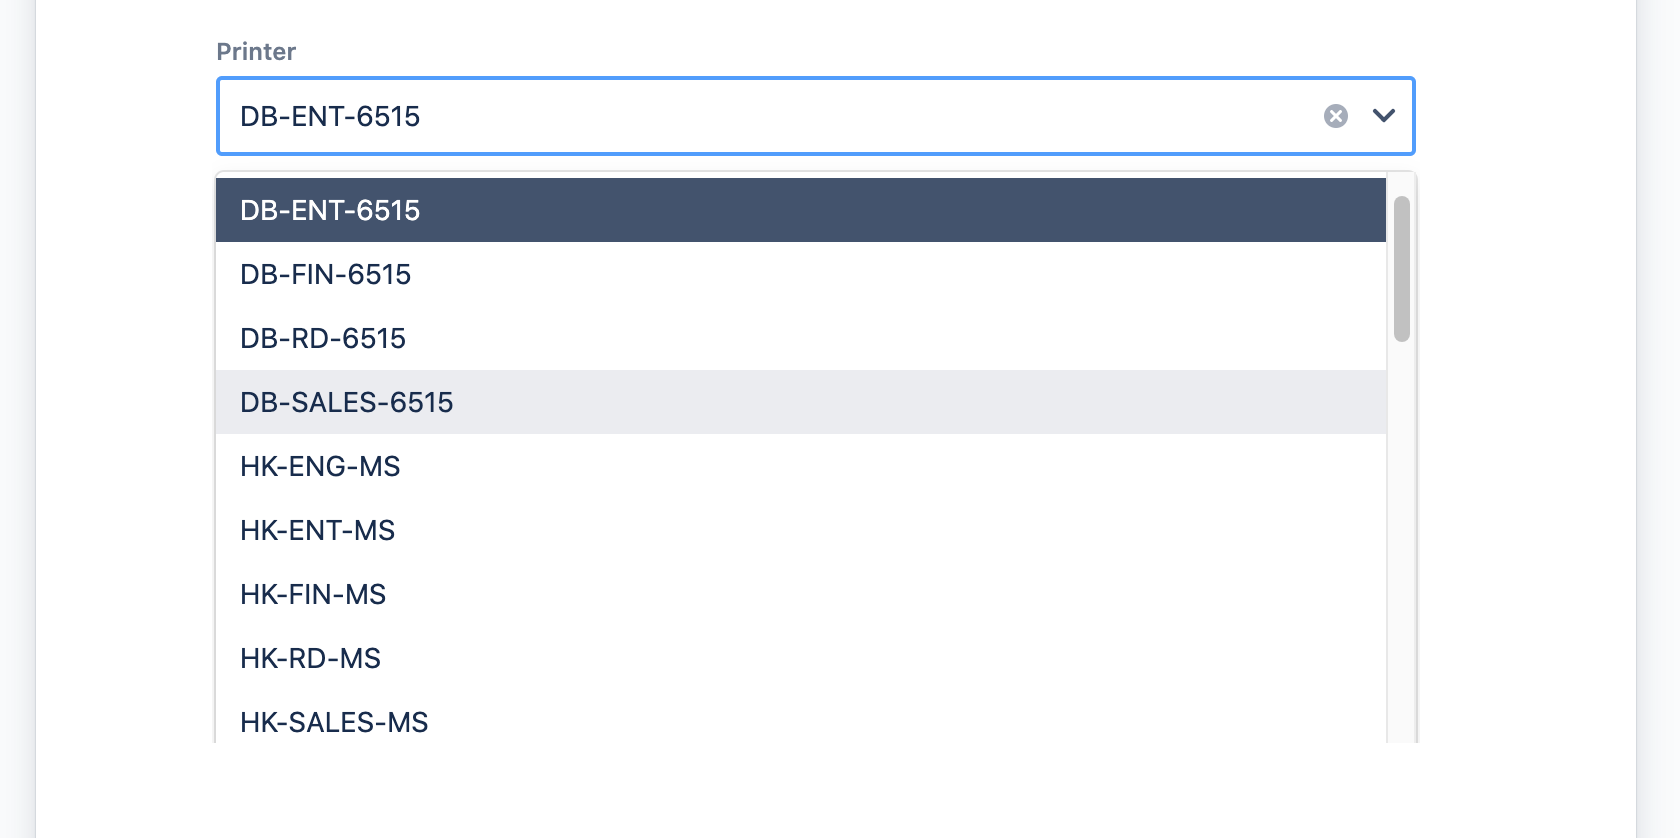Select HK-SALES-MS from the dropdown

pyautogui.click(x=800, y=720)
